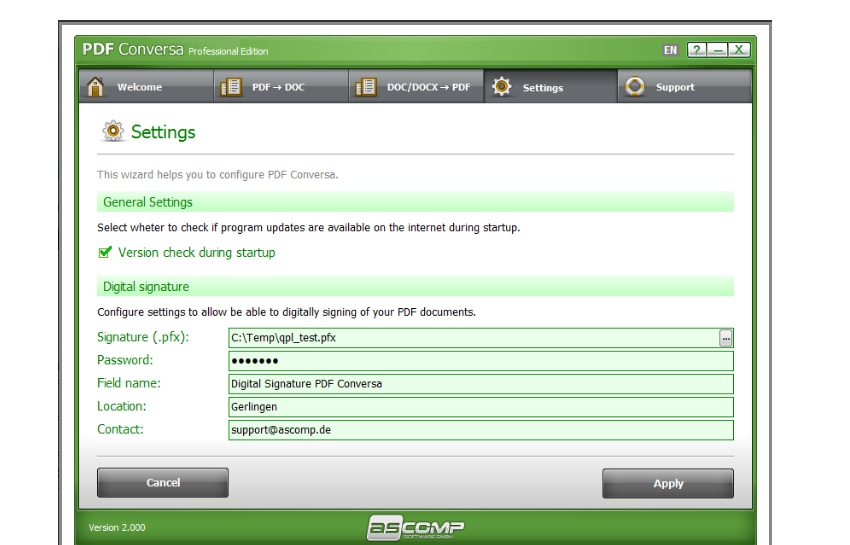The height and width of the screenshot is (545, 850).
Task: Click the lifebuoy icon on Support tab
Action: (635, 87)
